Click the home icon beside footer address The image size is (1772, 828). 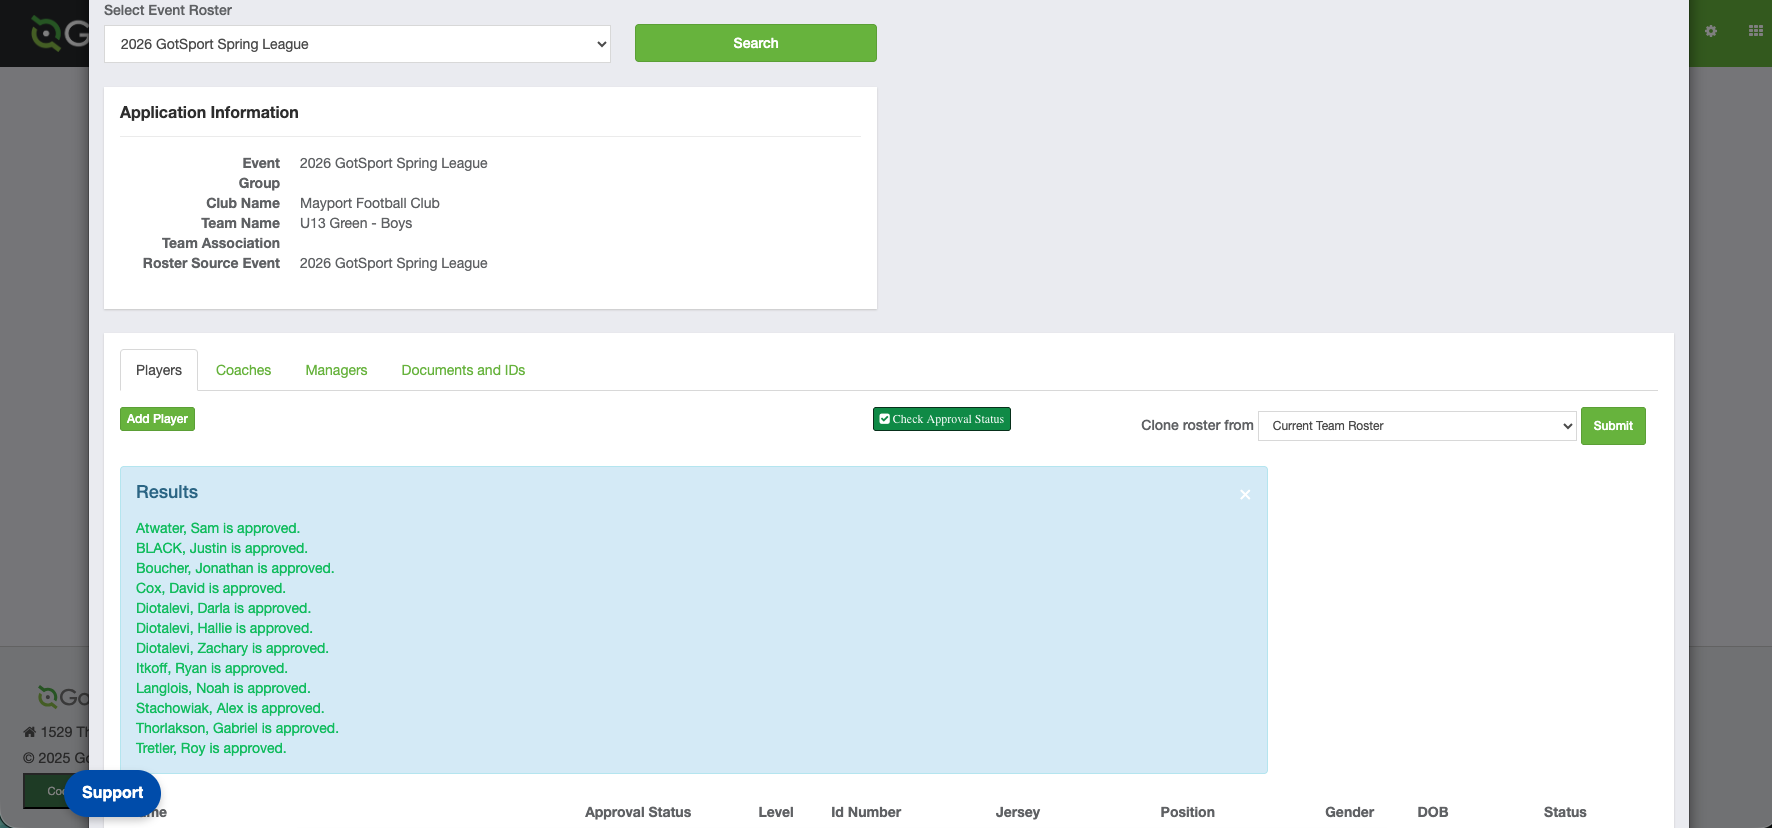[x=30, y=732]
